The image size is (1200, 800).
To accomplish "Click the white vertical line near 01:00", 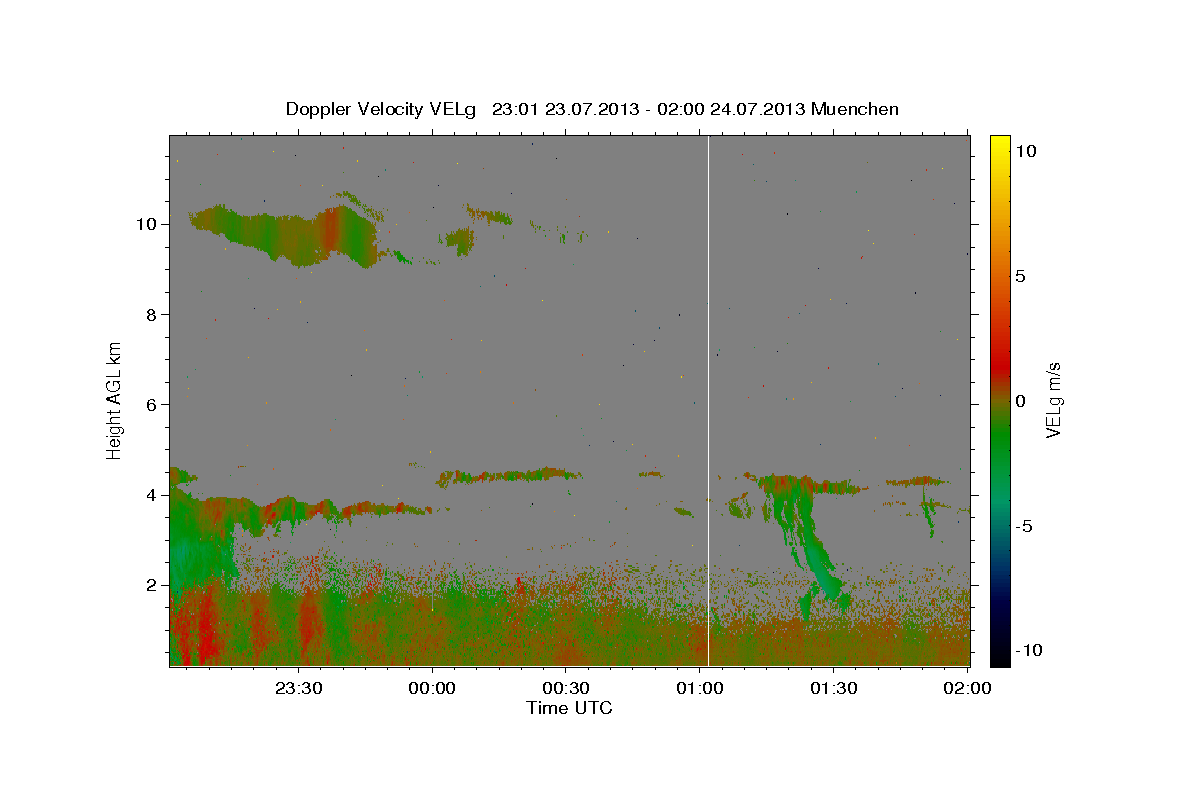I will 708,400.
